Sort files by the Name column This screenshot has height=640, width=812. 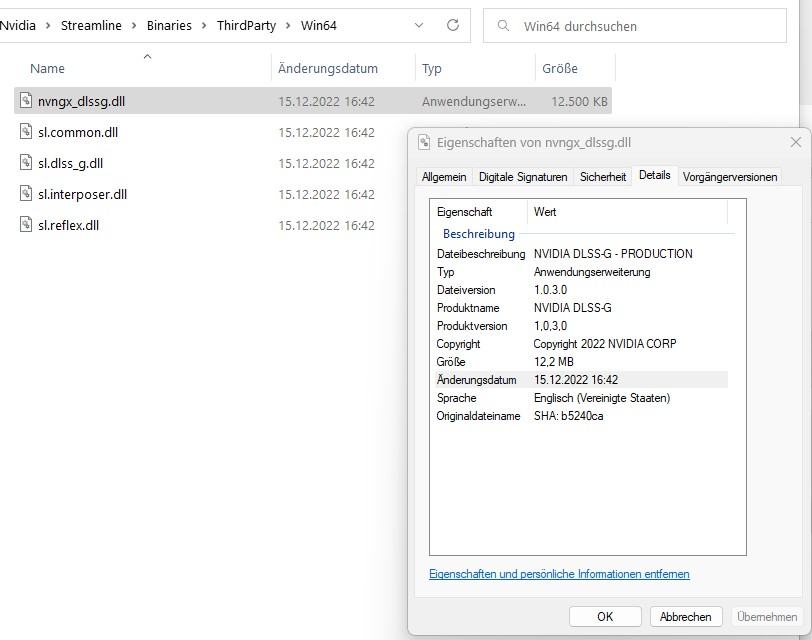point(47,68)
